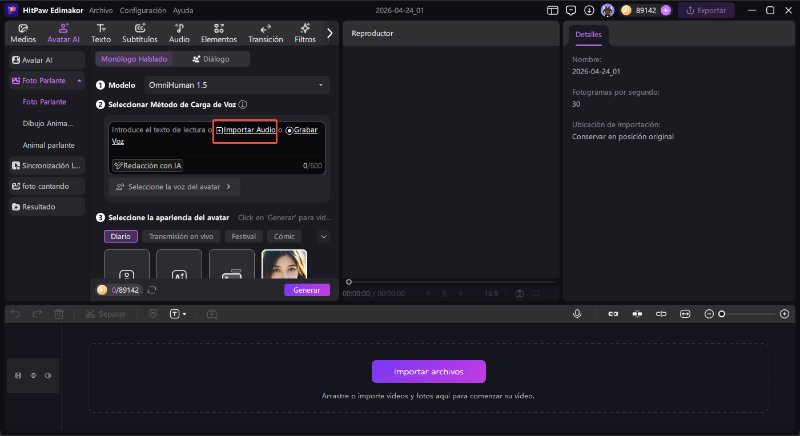The width and height of the screenshot is (800, 436).
Task: Switch to the Monólogo Hablado tab
Action: [134, 59]
